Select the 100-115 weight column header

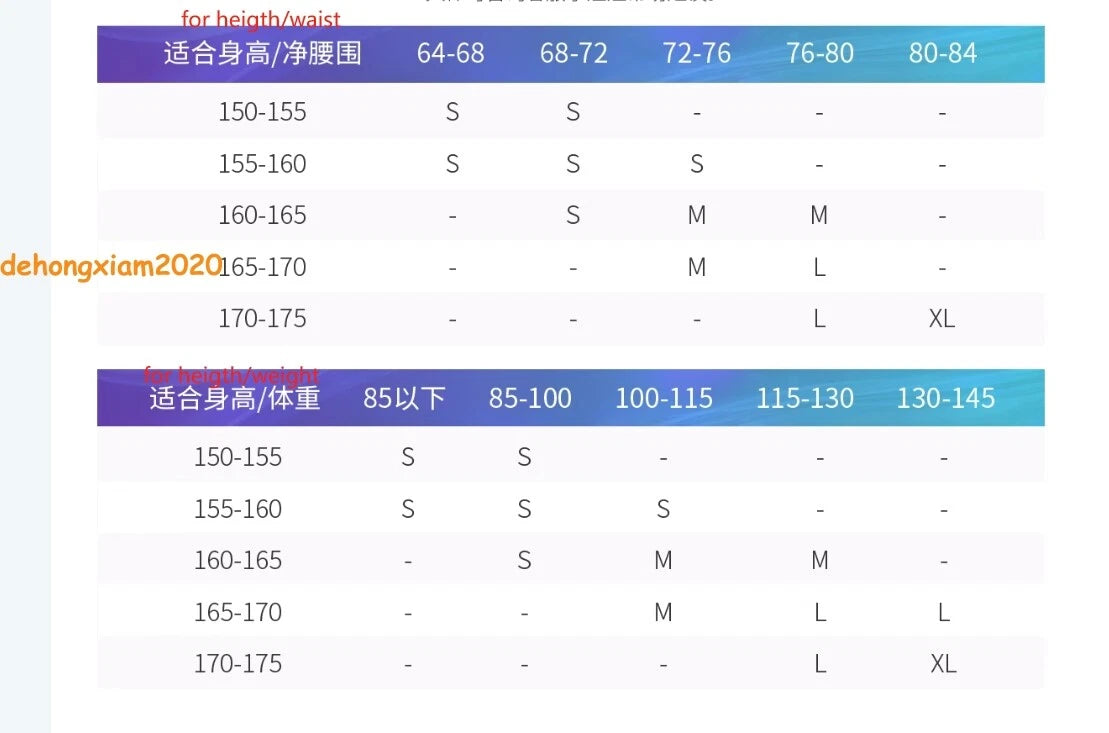663,398
